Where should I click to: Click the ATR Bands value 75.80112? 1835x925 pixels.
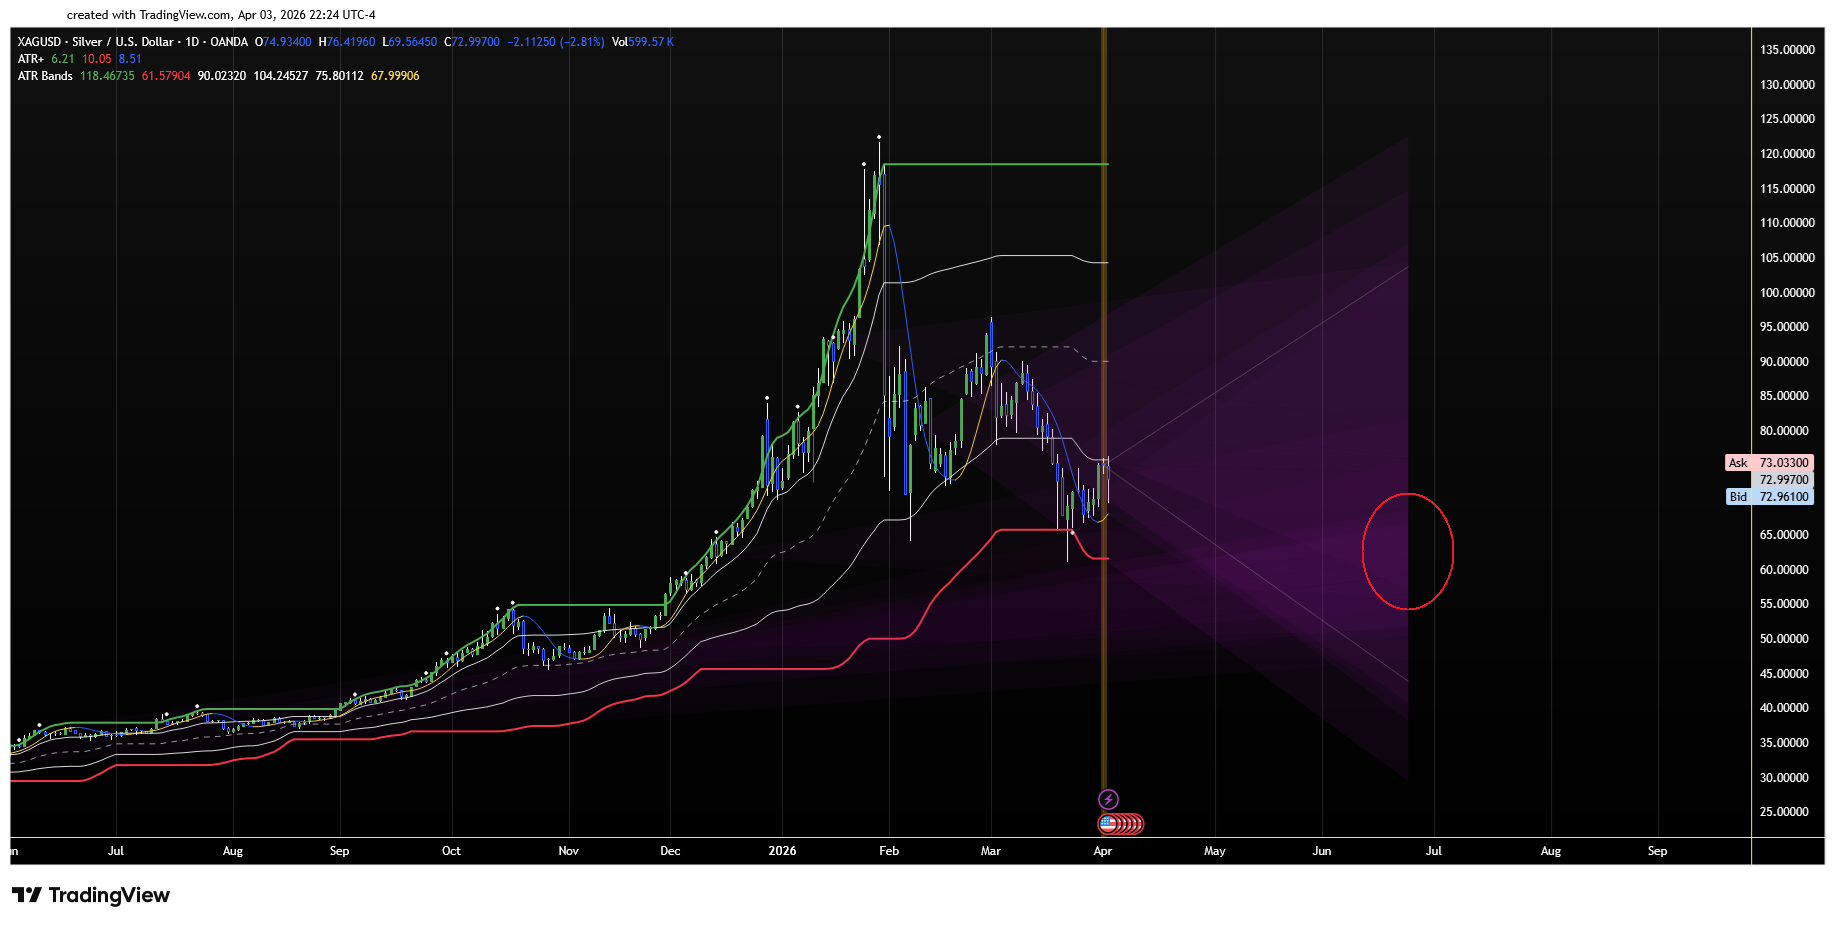[x=340, y=76]
